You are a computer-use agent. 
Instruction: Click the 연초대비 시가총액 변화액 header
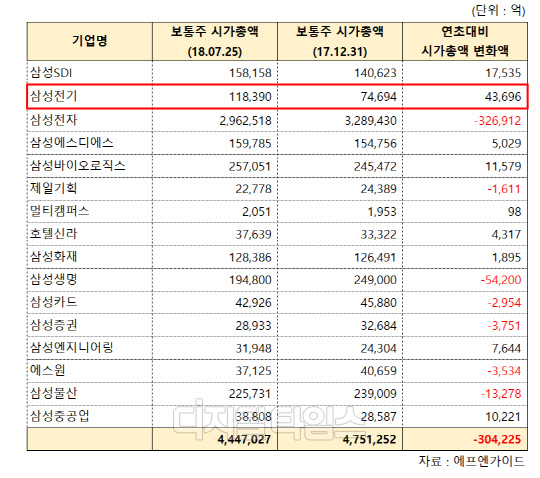coord(465,41)
